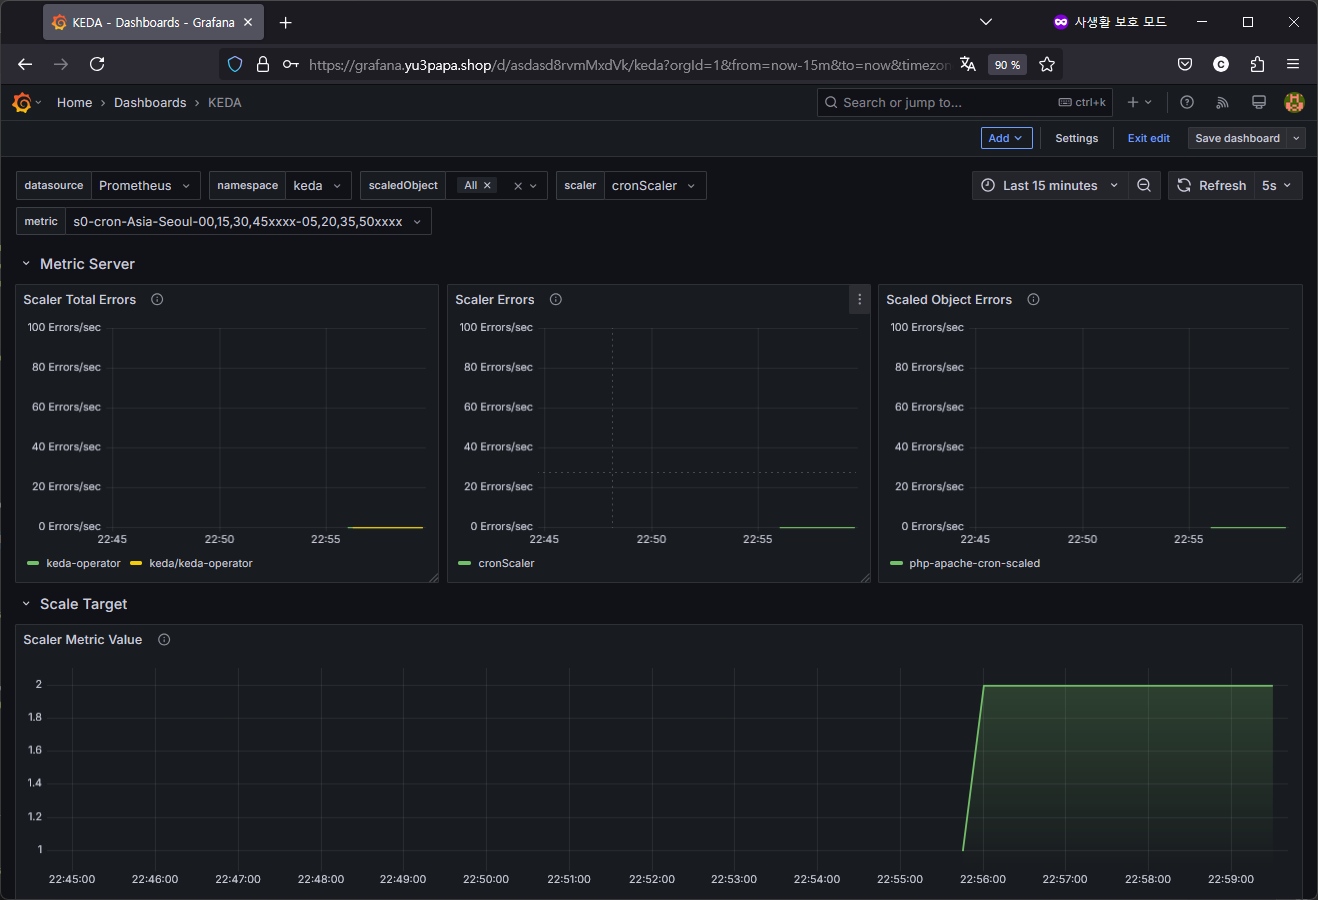1318x900 pixels.
Task: Open the Firefox account icon
Action: [1221, 64]
